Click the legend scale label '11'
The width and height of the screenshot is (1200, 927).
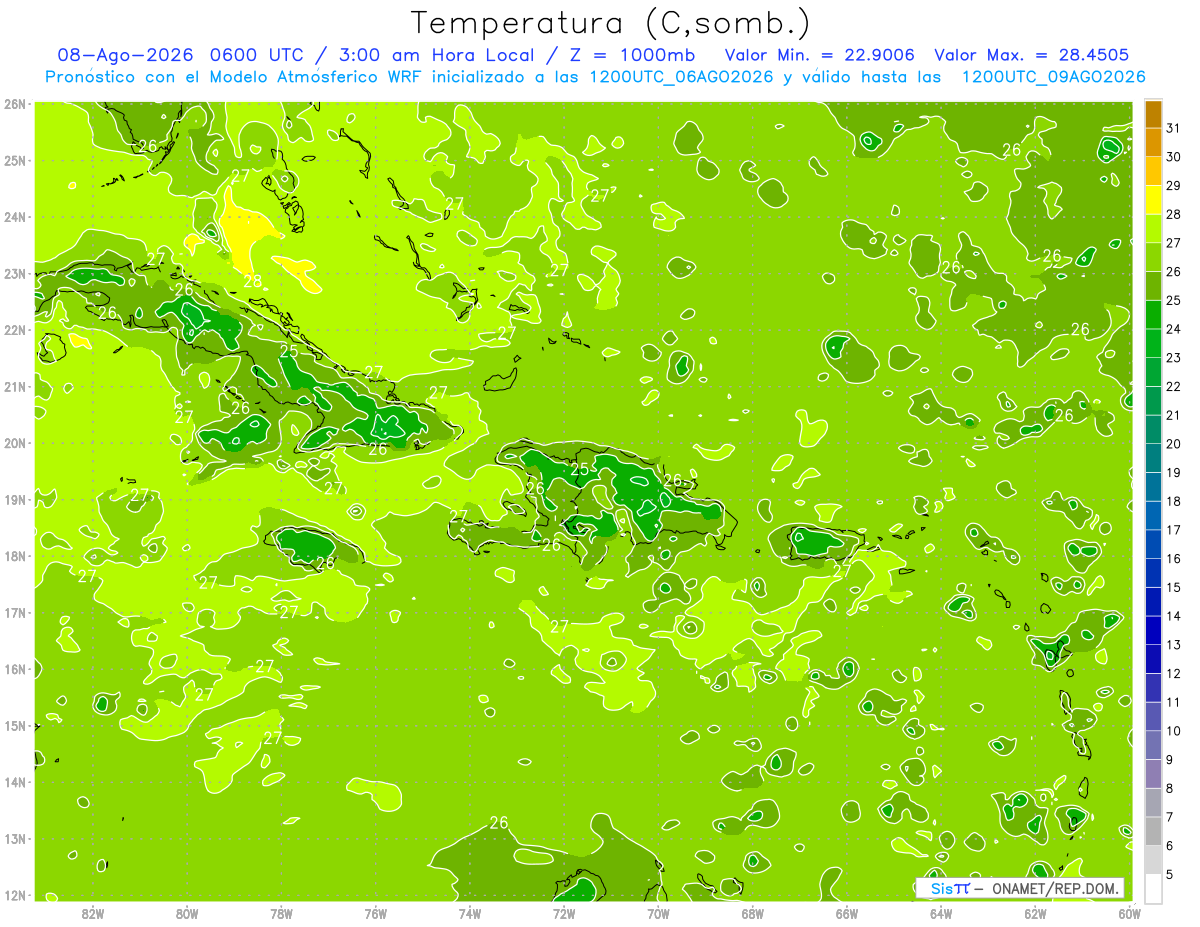pyautogui.click(x=1173, y=702)
